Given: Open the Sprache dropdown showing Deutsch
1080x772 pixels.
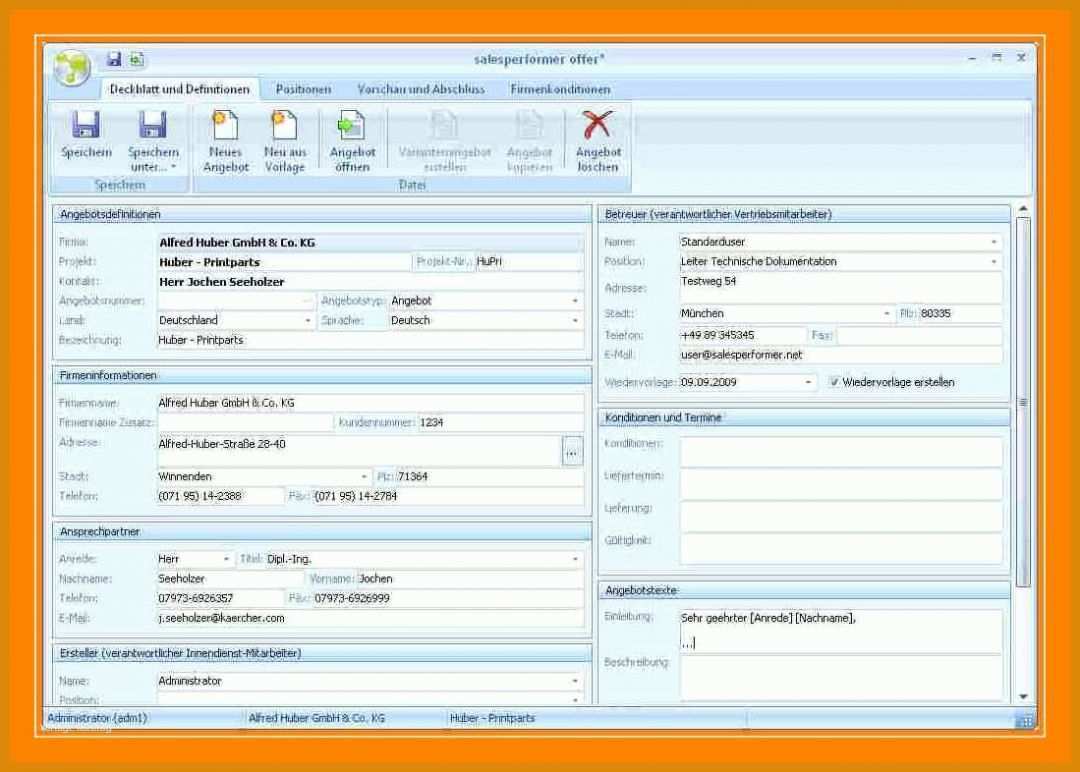Looking at the screenshot, I should click(574, 320).
